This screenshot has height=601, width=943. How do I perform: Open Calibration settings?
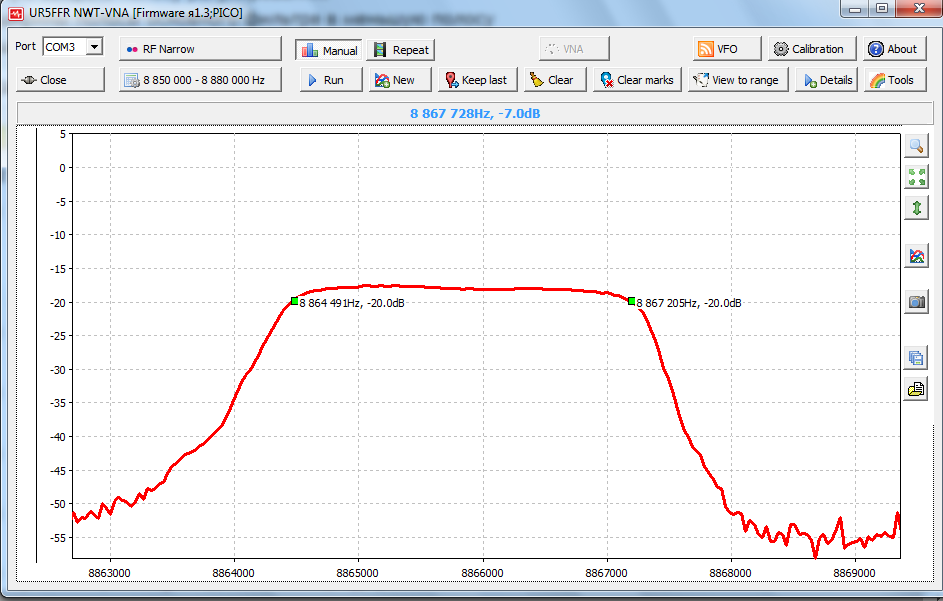808,49
